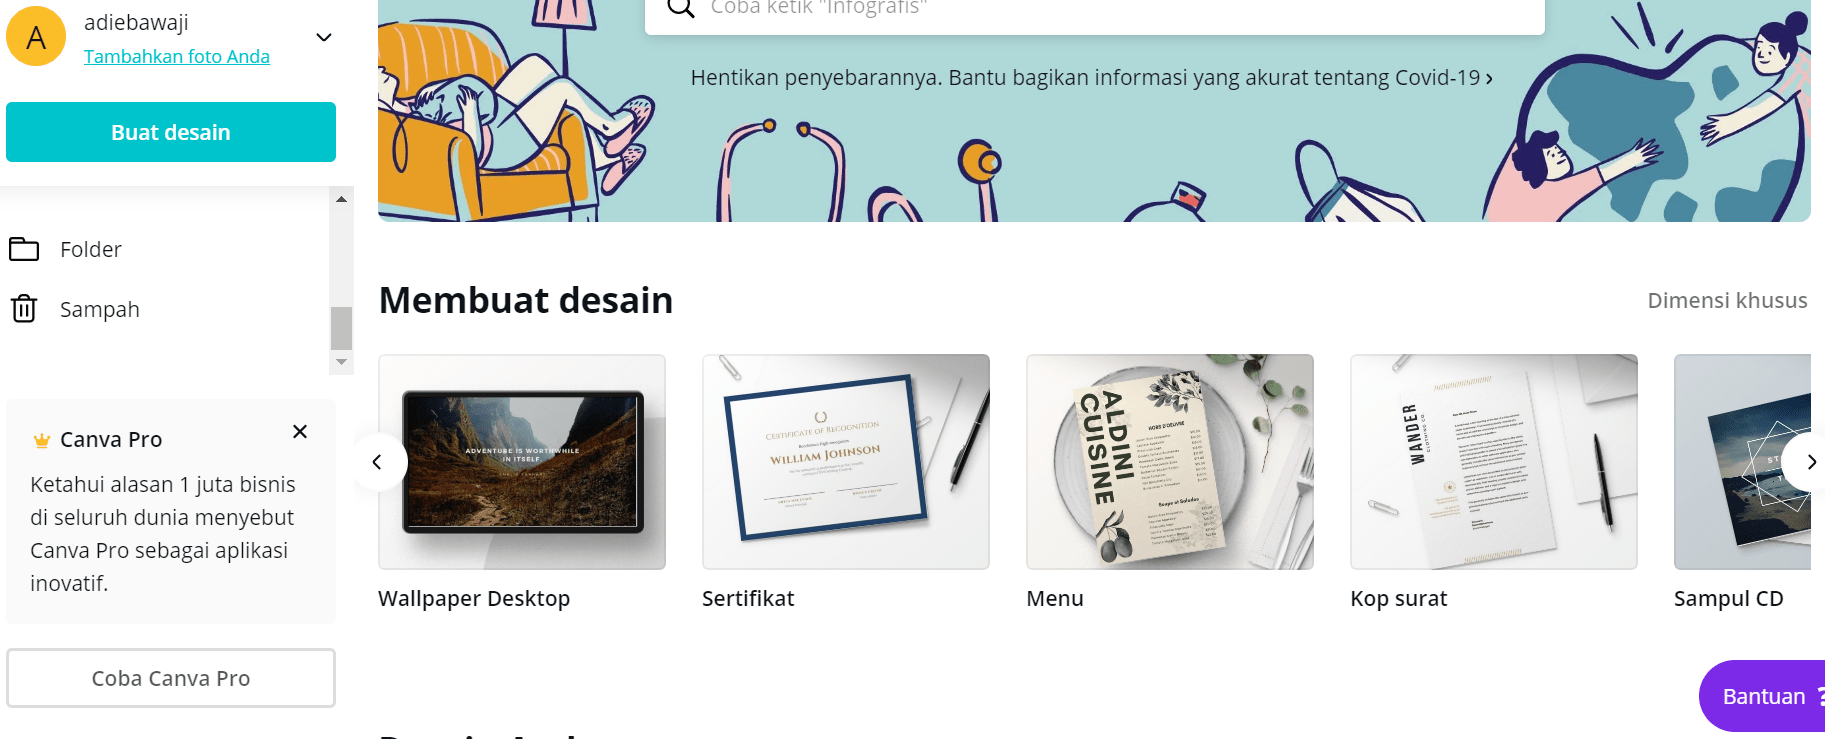Show previous design types with left arrow
This screenshot has height=739, width=1825.
click(x=377, y=462)
